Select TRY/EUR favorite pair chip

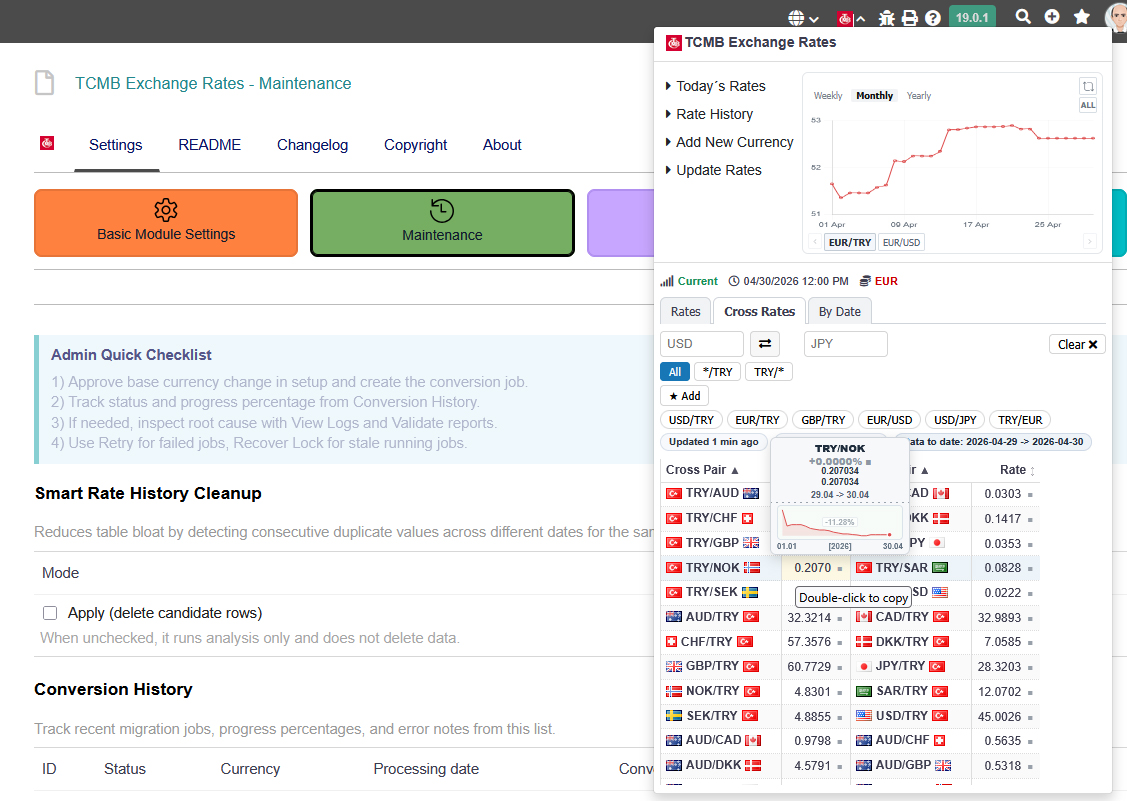click(x=1020, y=420)
